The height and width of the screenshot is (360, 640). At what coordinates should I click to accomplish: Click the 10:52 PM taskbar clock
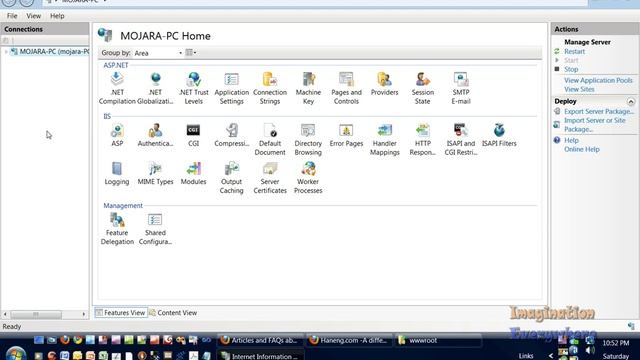616,343
